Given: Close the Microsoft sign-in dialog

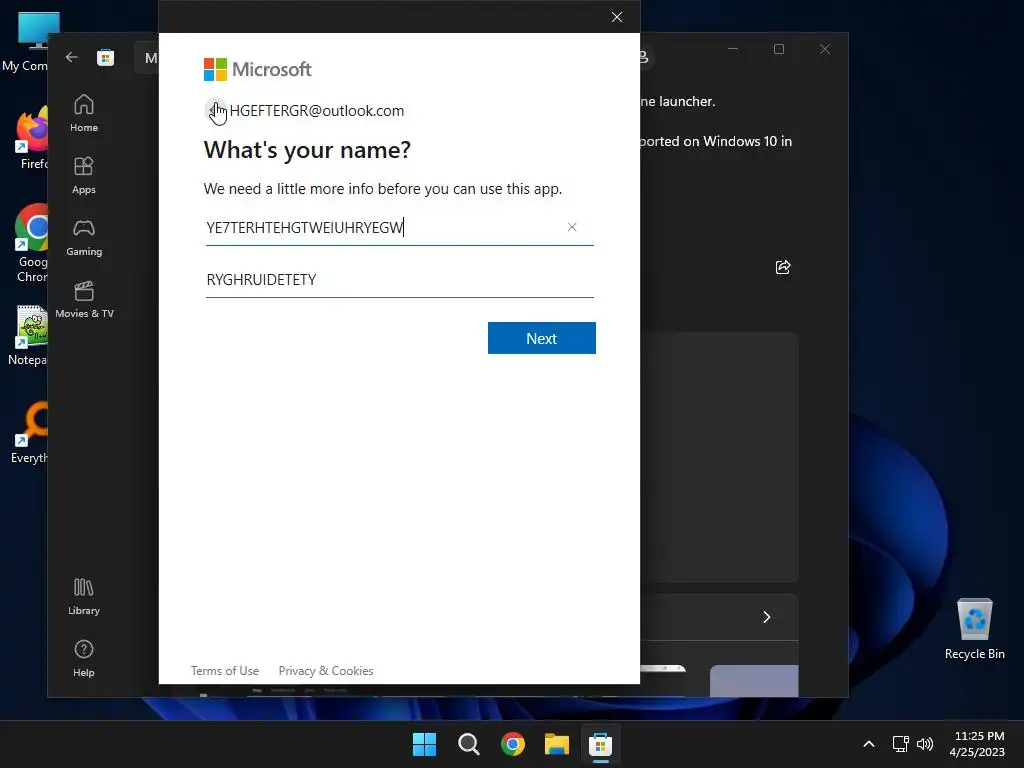Looking at the screenshot, I should (616, 17).
